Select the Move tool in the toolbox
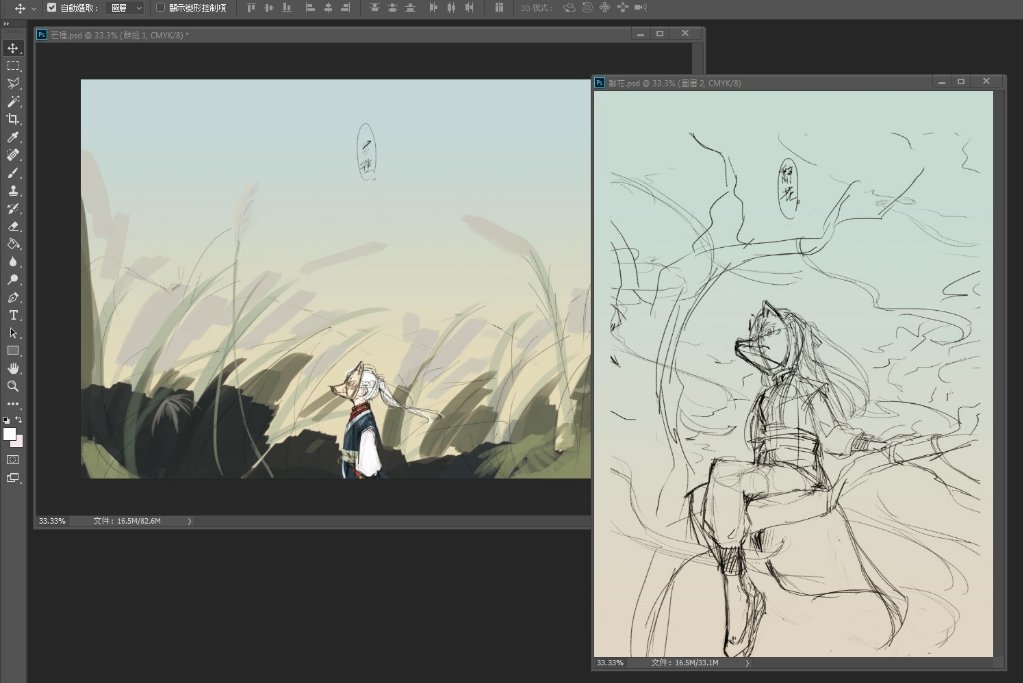This screenshot has height=683, width=1023. pos(13,48)
